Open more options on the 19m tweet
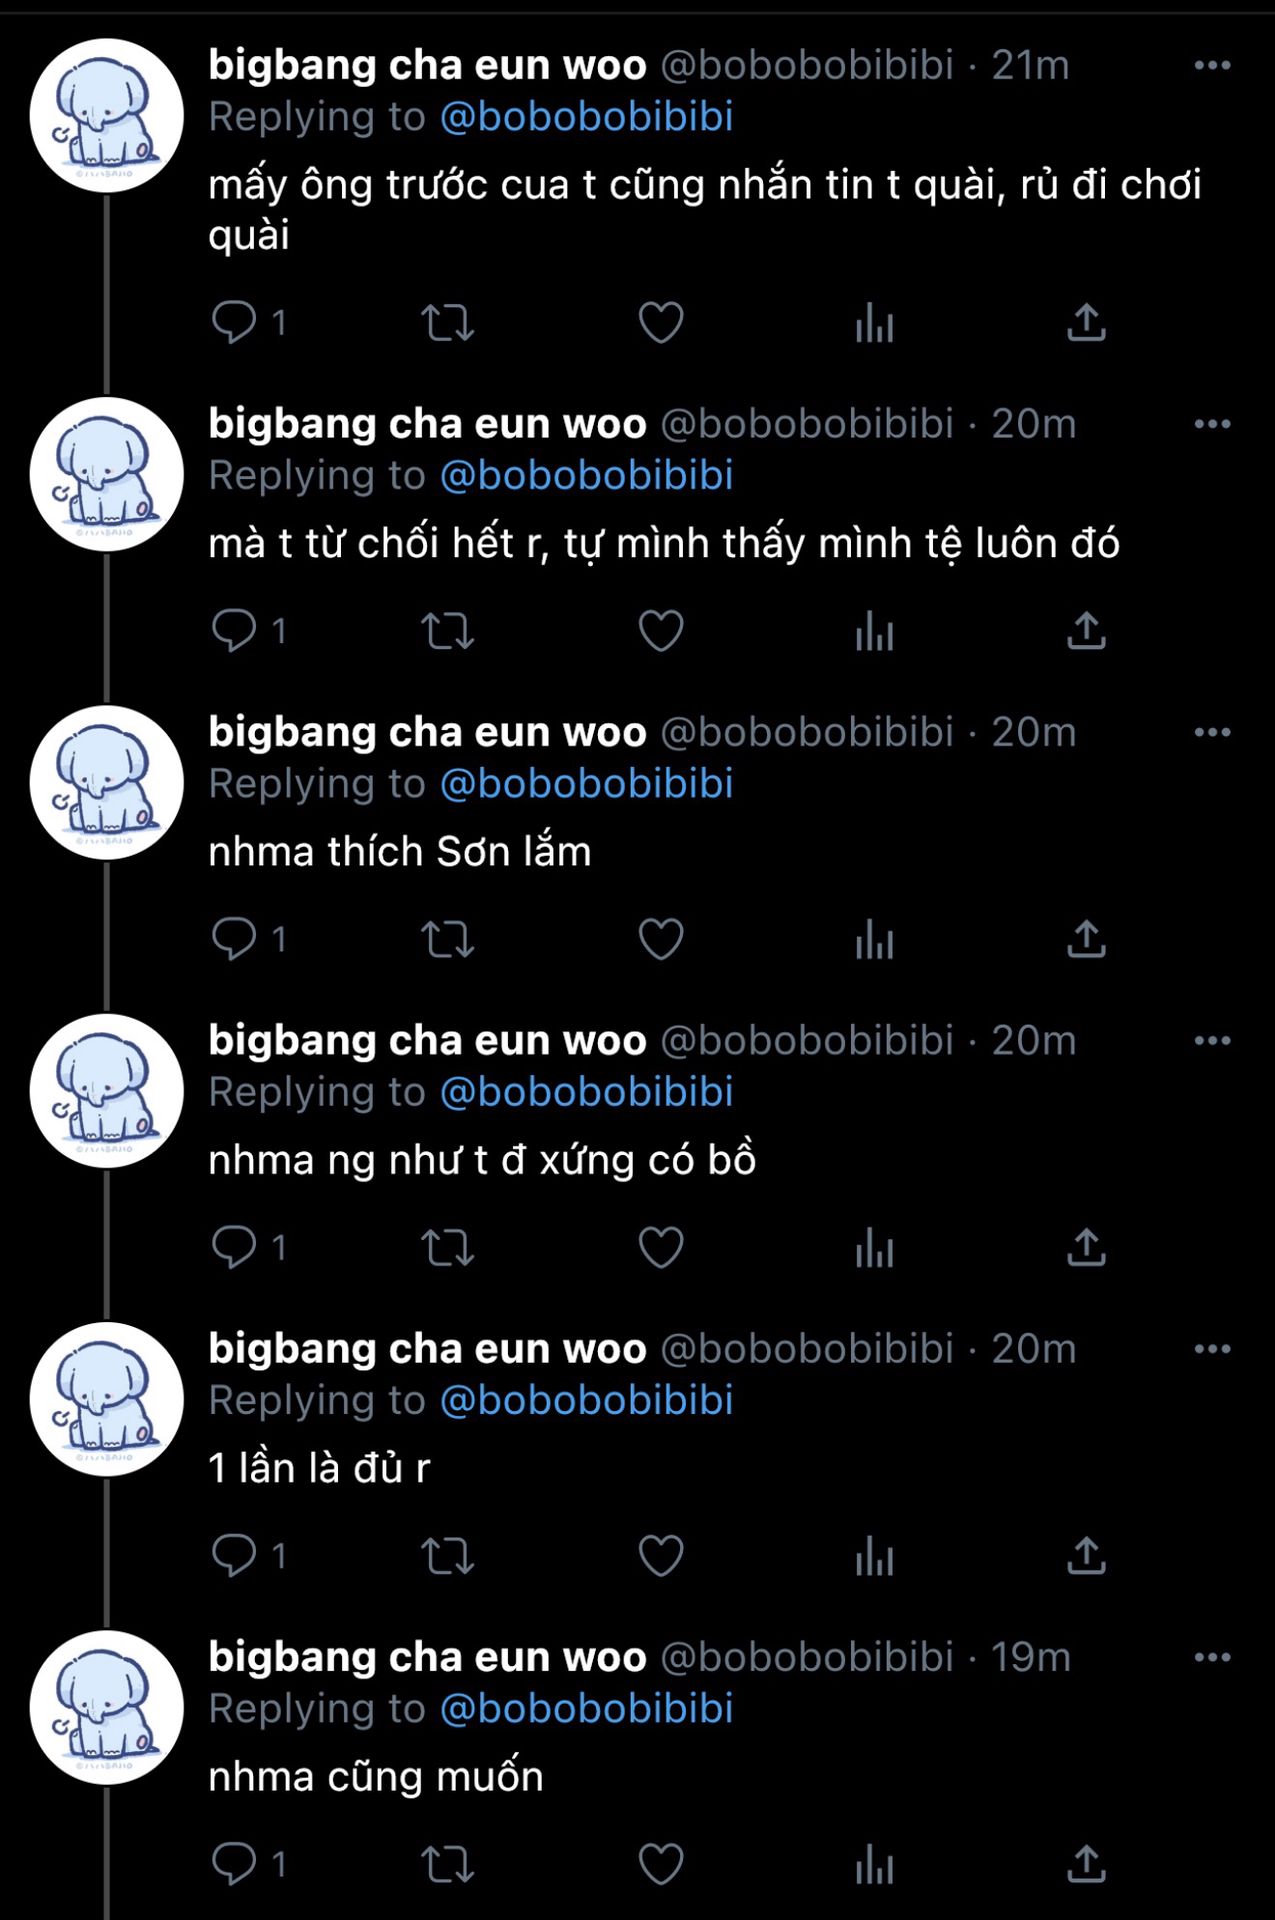This screenshot has height=1920, width=1275. [x=1212, y=1658]
